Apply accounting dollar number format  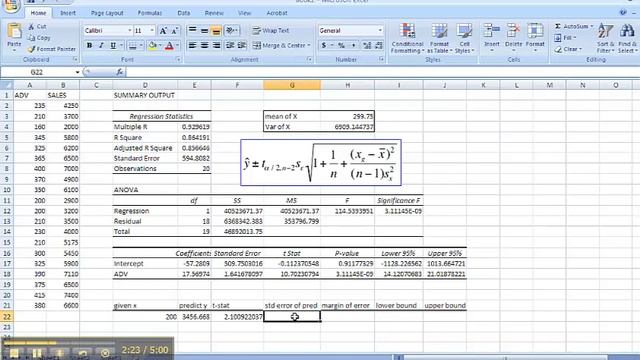tap(324, 45)
